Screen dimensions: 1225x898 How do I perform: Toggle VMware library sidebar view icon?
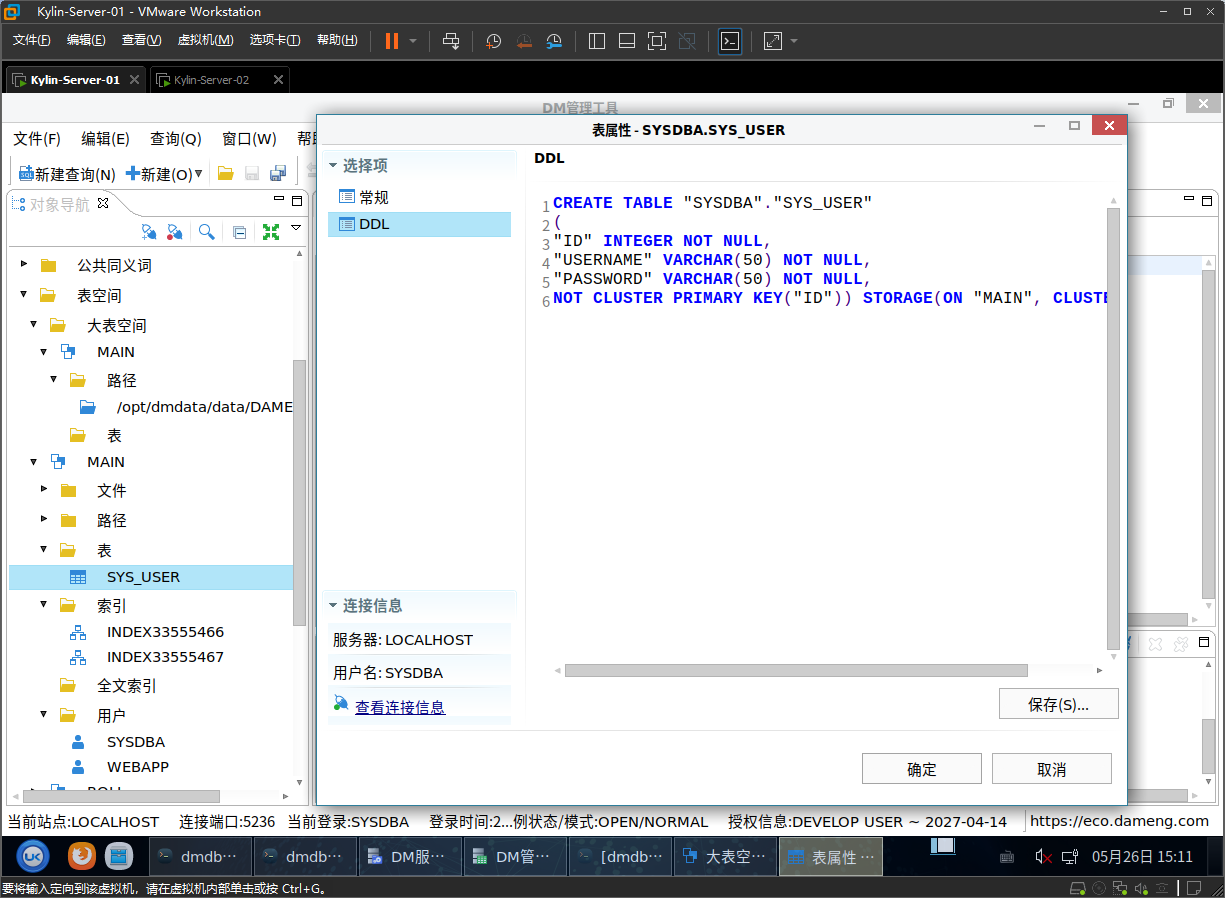597,41
